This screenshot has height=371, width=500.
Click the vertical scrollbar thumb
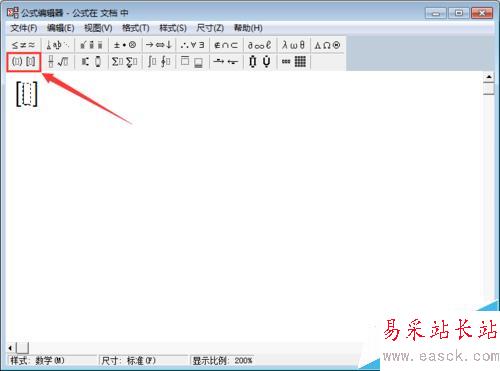tap(489, 88)
